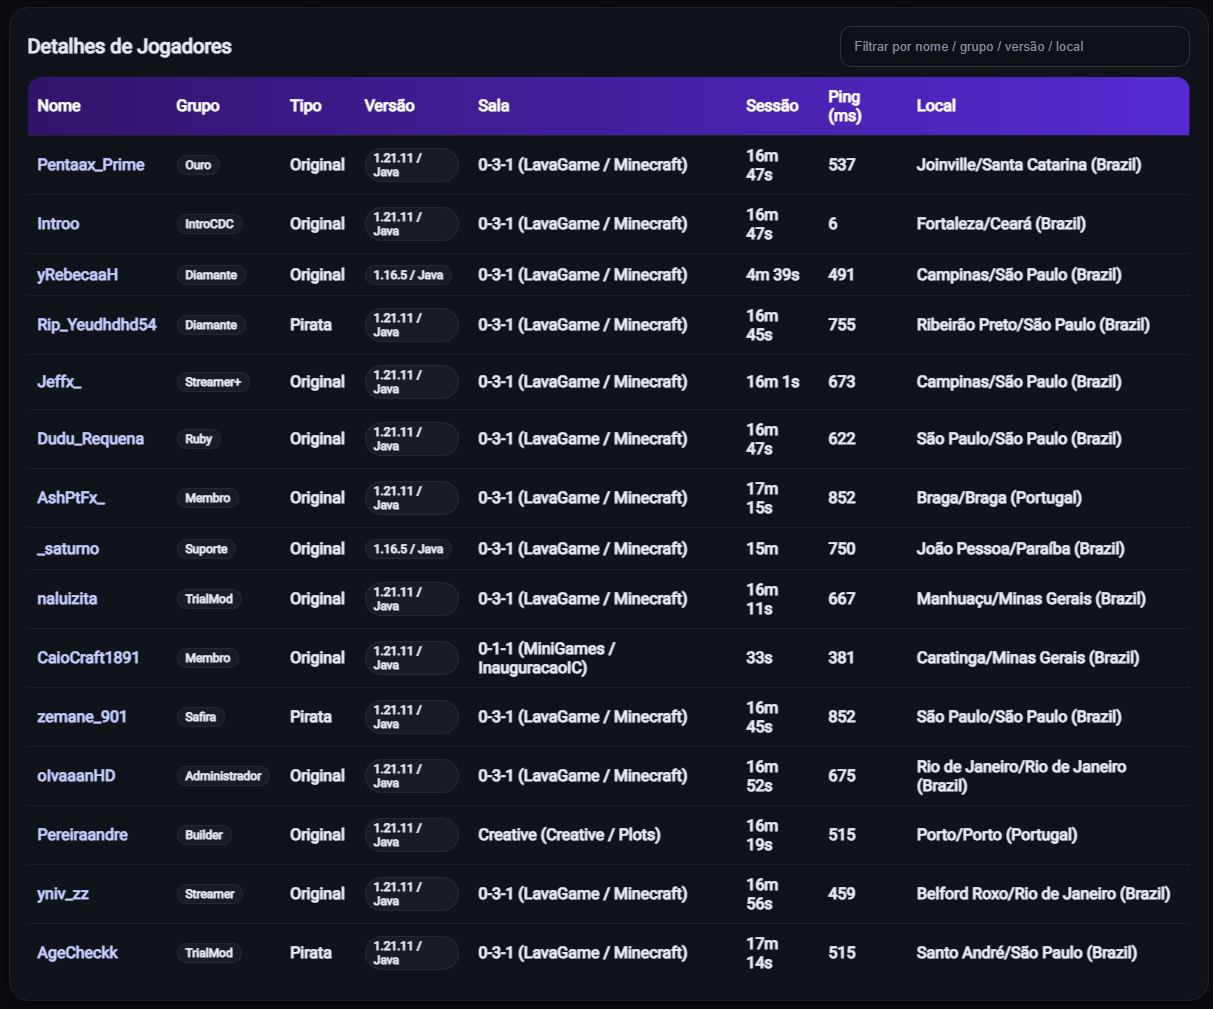Click the 1.16.5 / Java badge for yRebecaaH
This screenshot has height=1009, width=1213.
pyautogui.click(x=408, y=275)
